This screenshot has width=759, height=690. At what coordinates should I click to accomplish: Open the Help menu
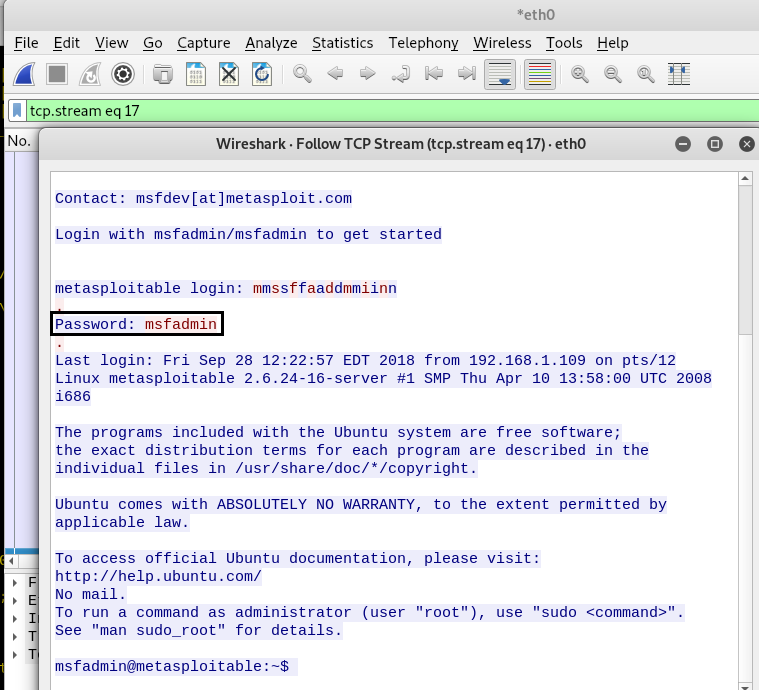pos(612,43)
